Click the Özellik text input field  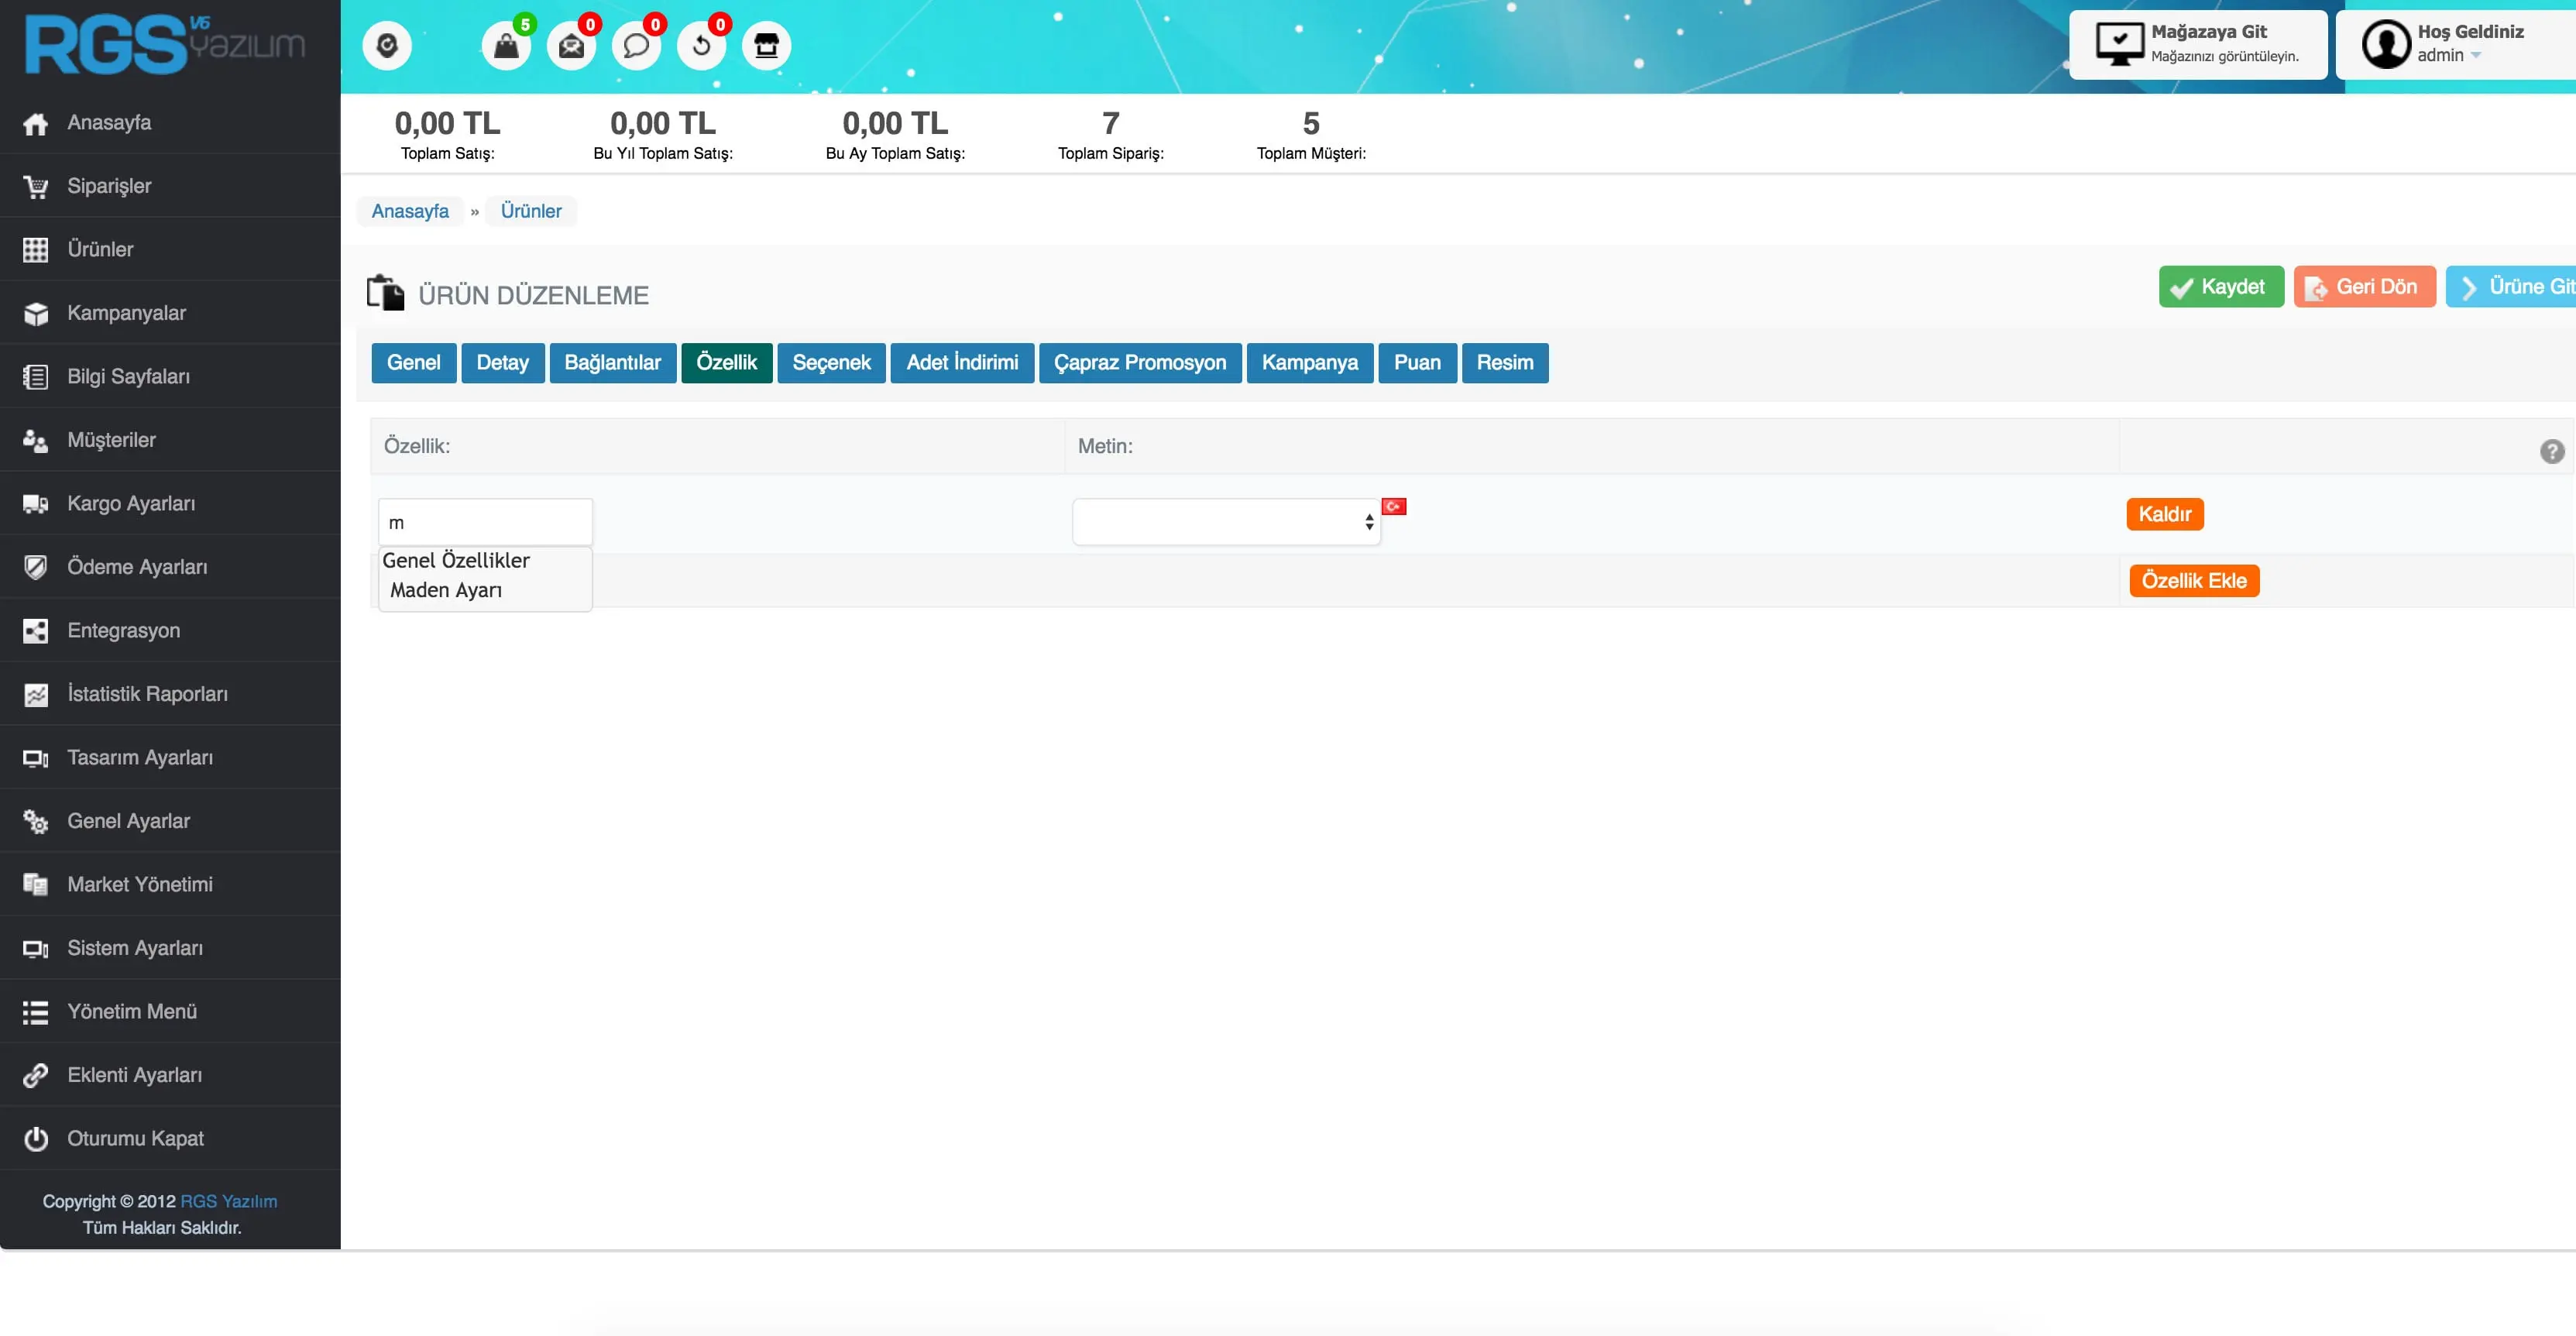click(485, 522)
